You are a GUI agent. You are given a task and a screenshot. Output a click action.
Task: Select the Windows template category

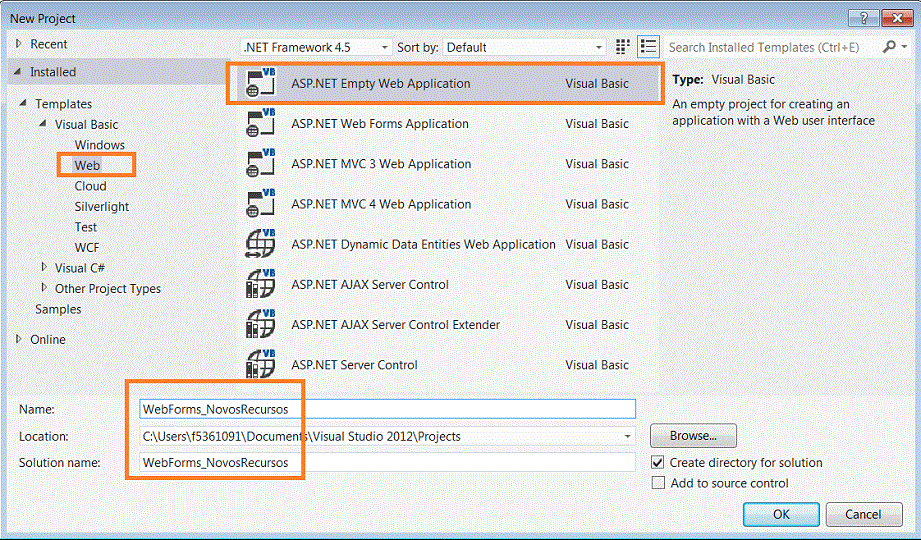99,145
